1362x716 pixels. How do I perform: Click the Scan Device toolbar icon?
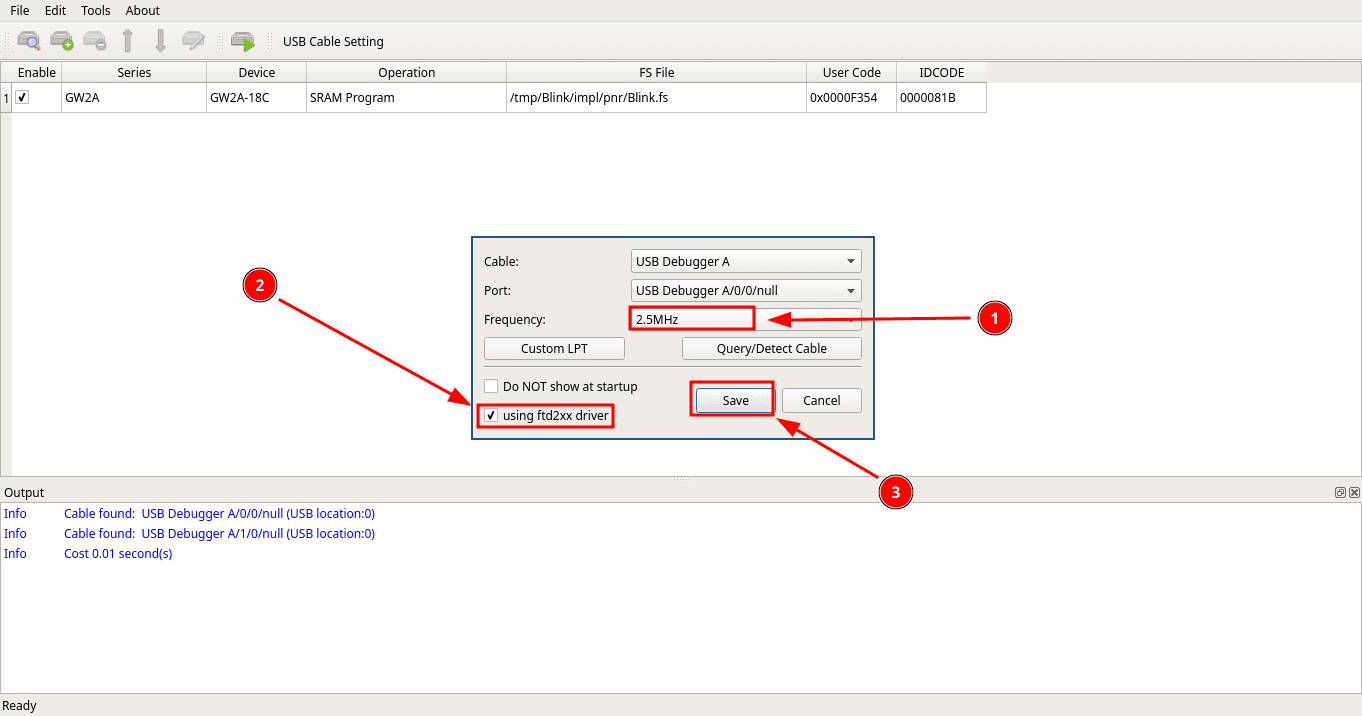(29, 41)
